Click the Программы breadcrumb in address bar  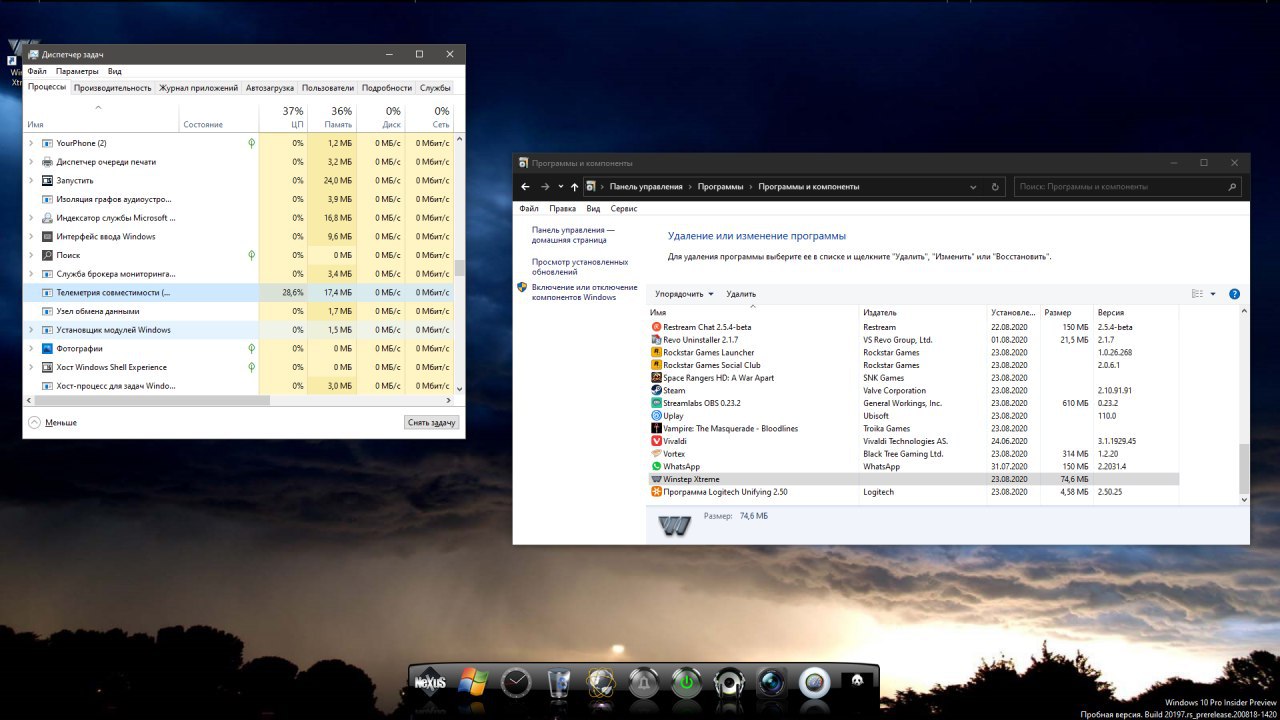(720, 187)
